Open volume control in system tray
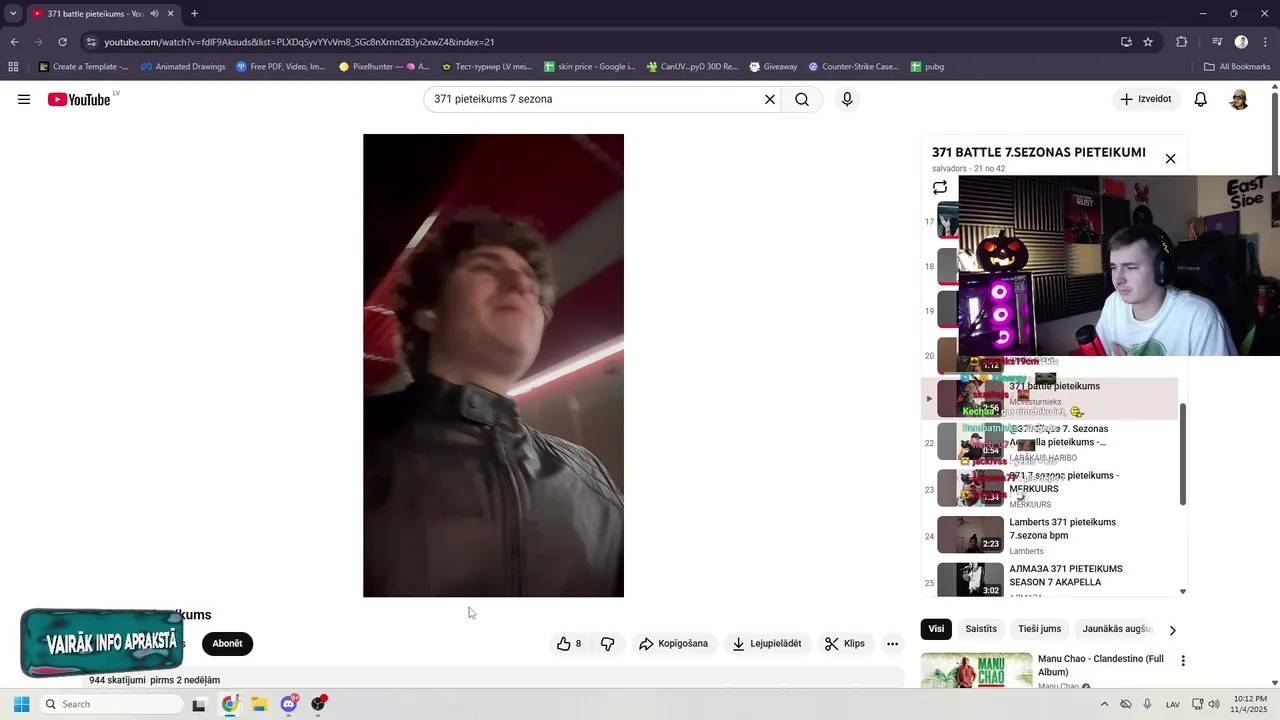1280x720 pixels. tap(1214, 704)
